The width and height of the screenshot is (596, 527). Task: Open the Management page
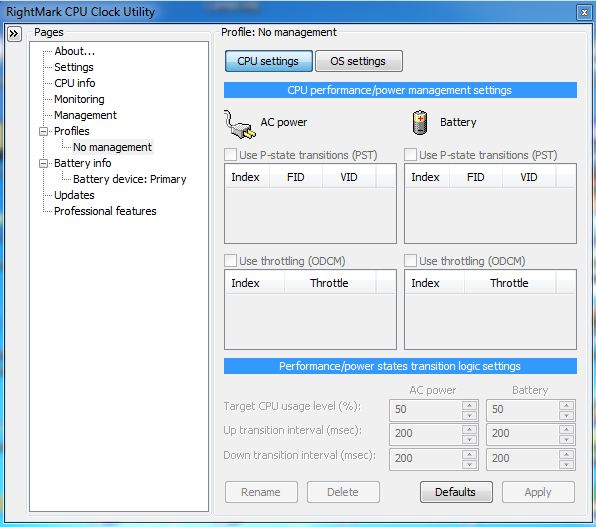point(85,115)
